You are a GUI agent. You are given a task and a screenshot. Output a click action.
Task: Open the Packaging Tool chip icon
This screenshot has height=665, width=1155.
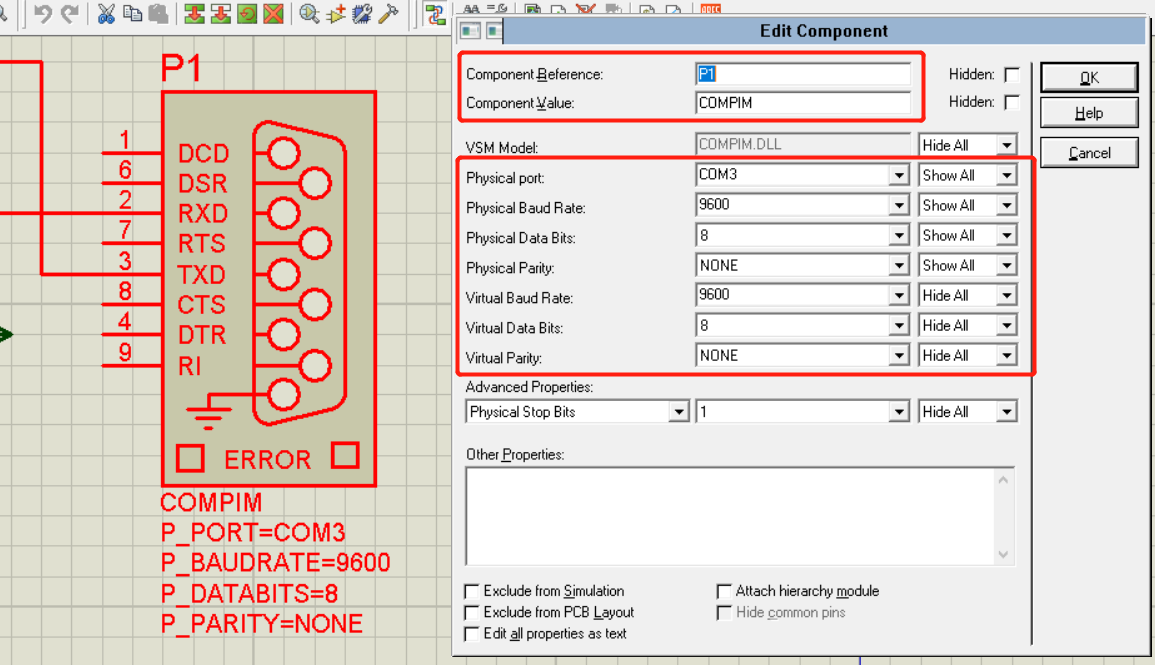coord(362,14)
